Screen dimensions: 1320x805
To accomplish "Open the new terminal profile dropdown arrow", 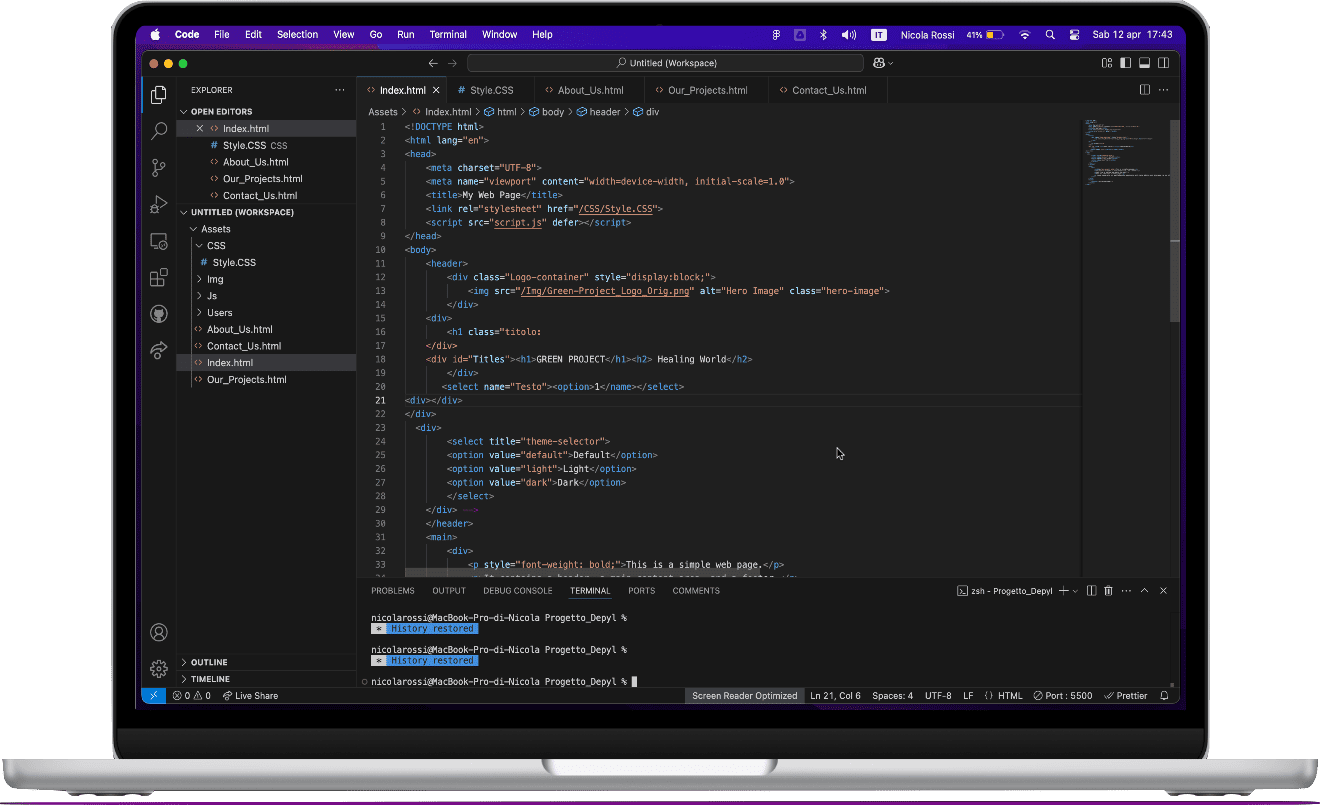I will click(1076, 591).
